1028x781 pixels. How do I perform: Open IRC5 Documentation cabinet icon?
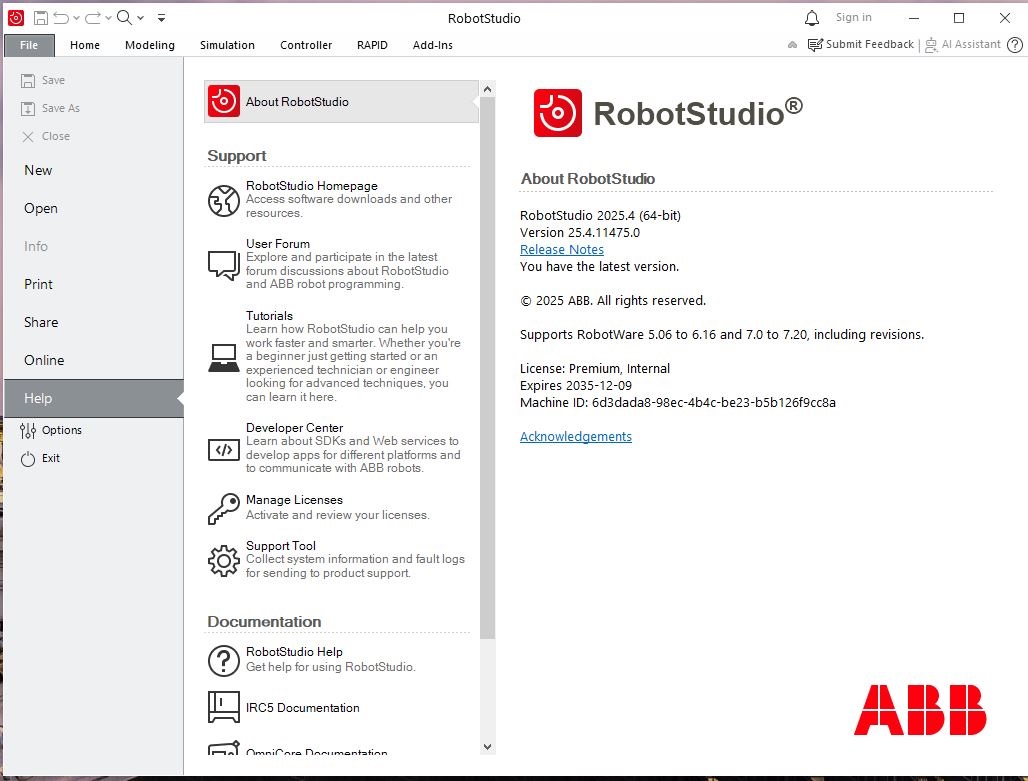224,707
